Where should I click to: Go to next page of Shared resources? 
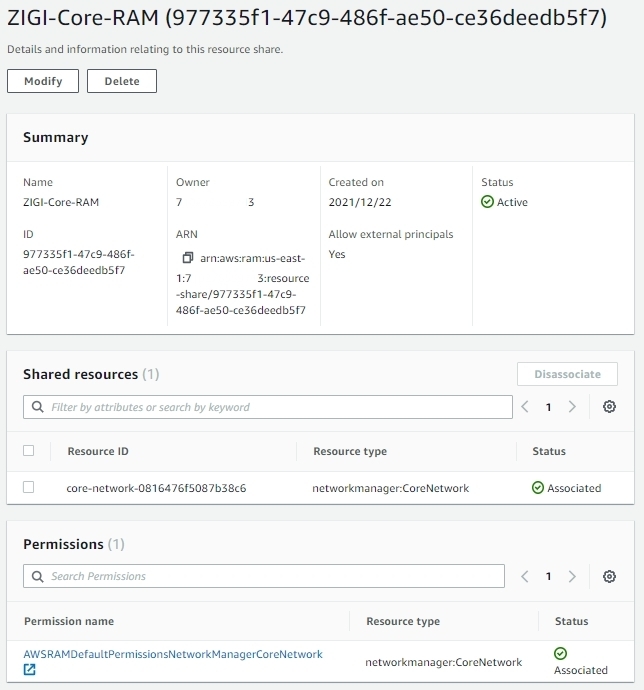click(572, 407)
